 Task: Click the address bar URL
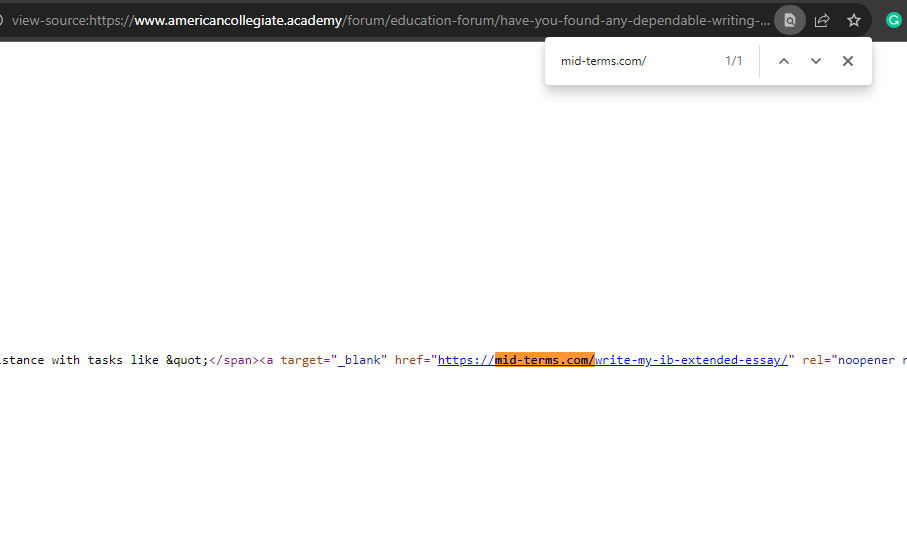coord(390,21)
